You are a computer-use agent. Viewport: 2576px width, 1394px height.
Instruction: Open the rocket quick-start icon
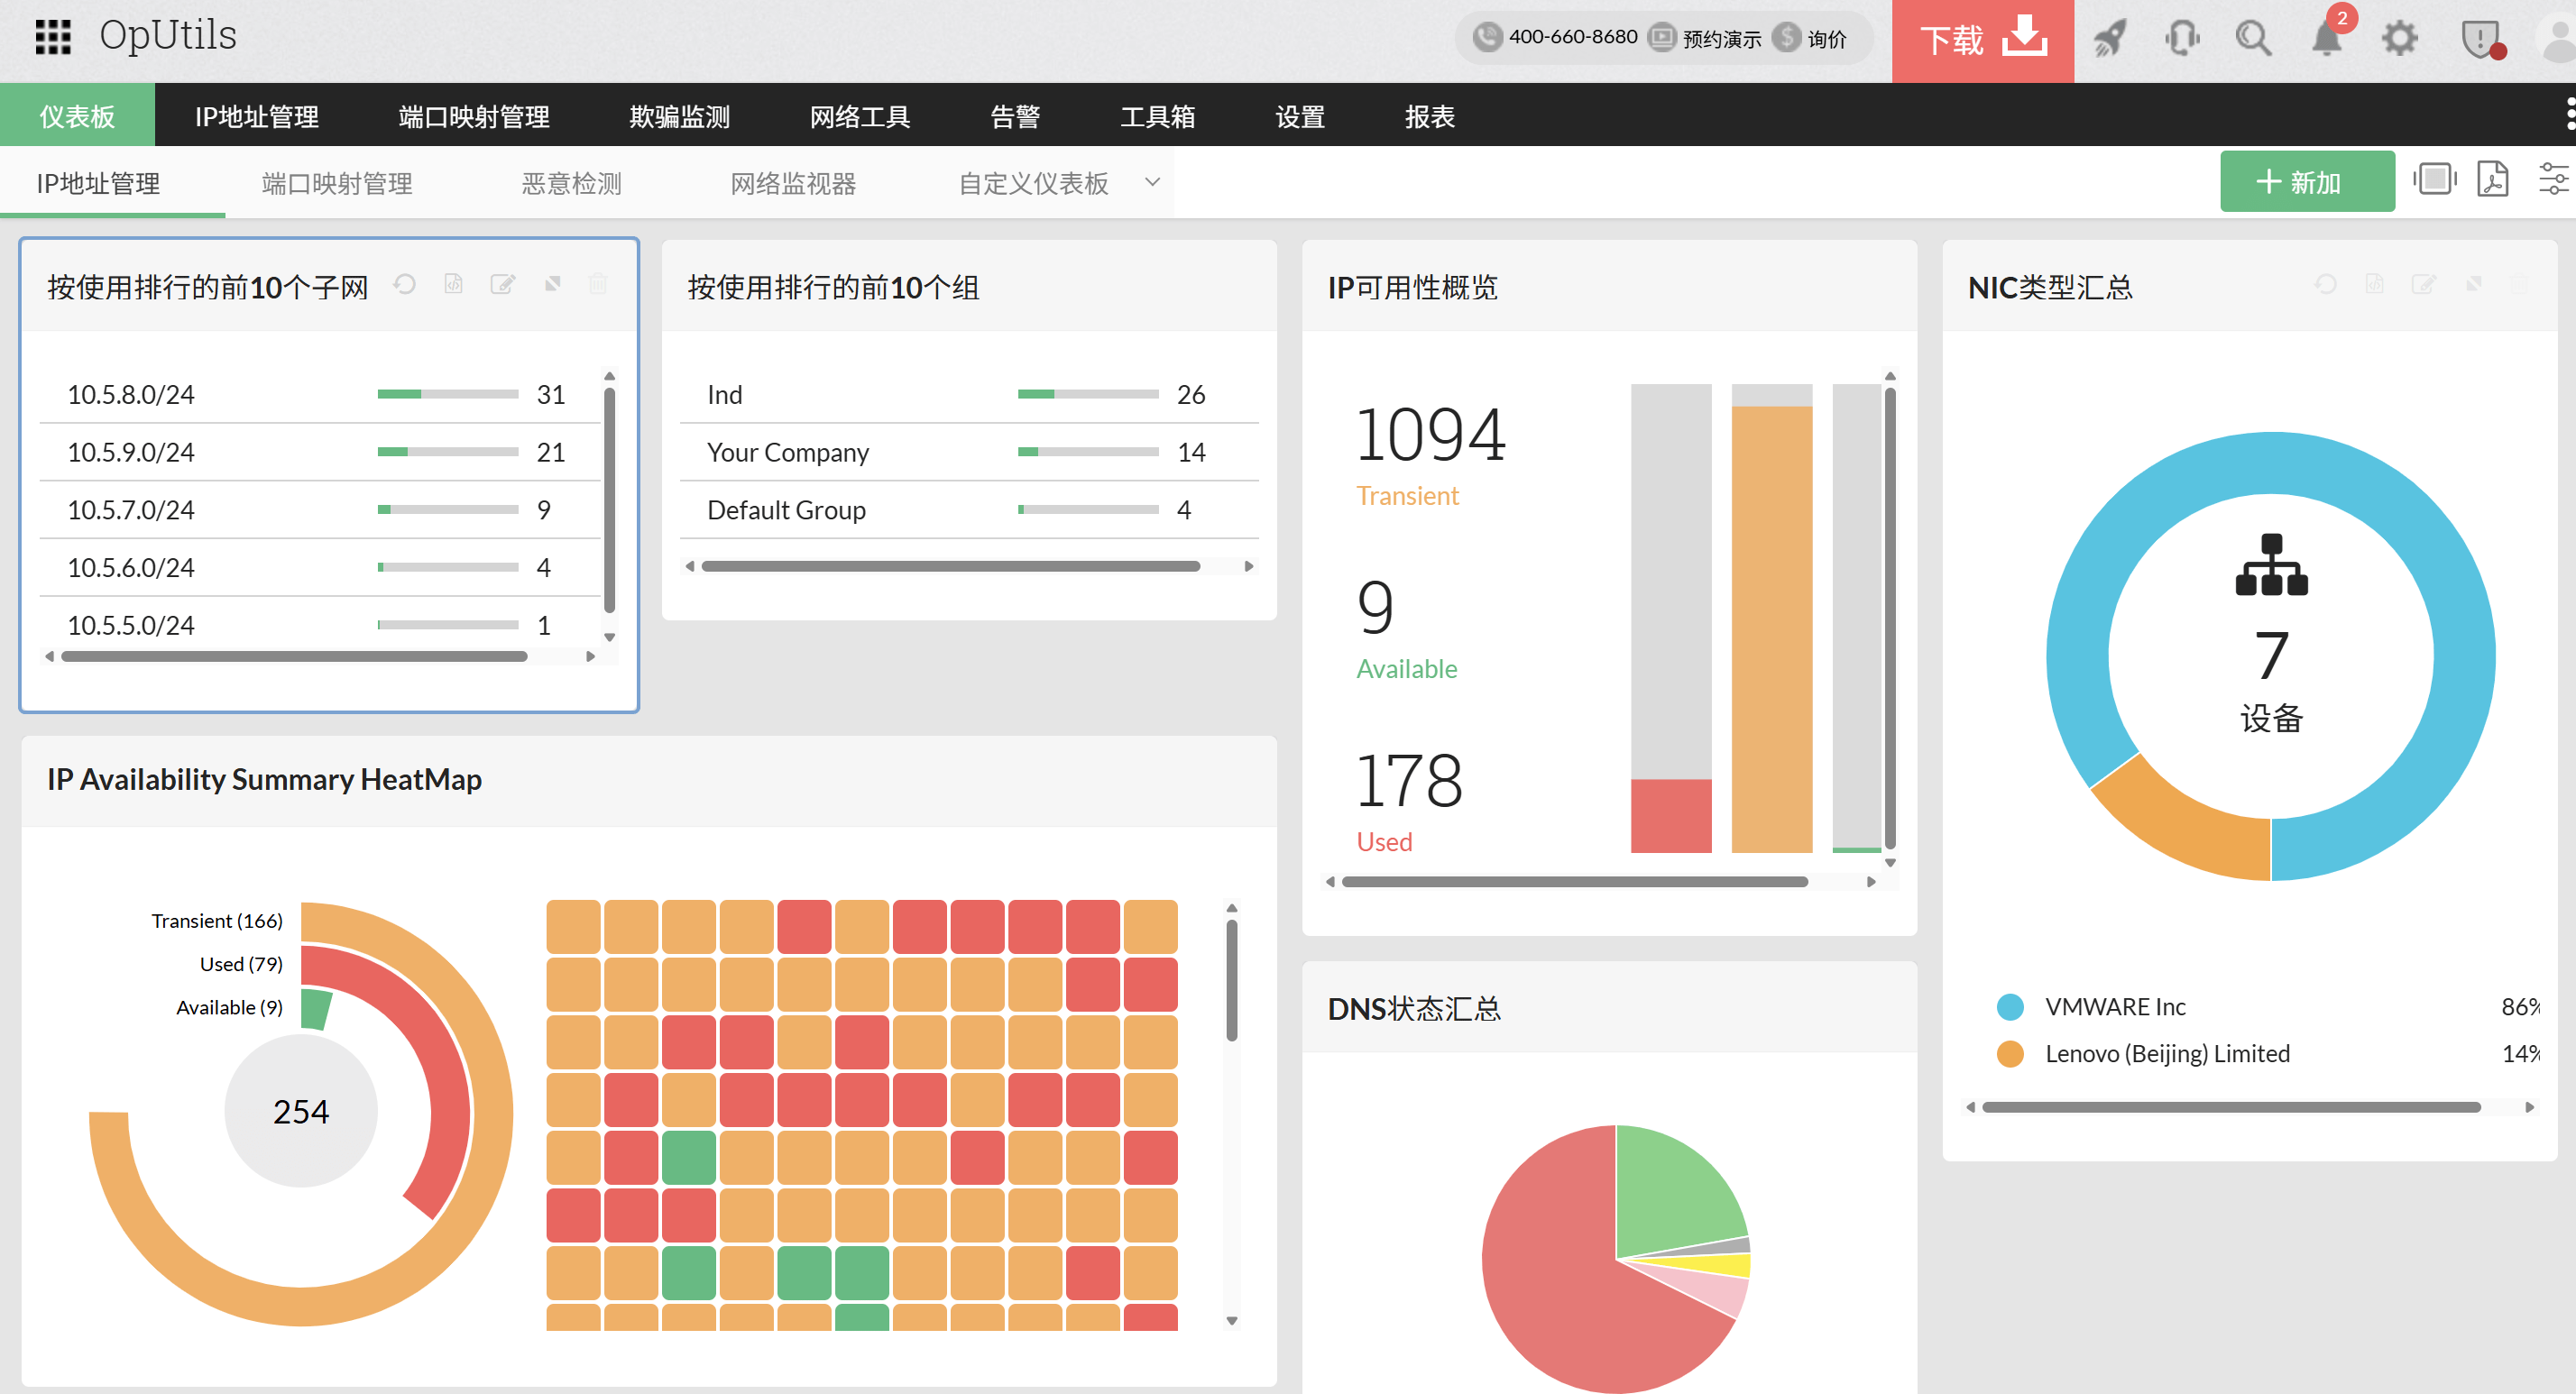pyautogui.click(x=2110, y=39)
